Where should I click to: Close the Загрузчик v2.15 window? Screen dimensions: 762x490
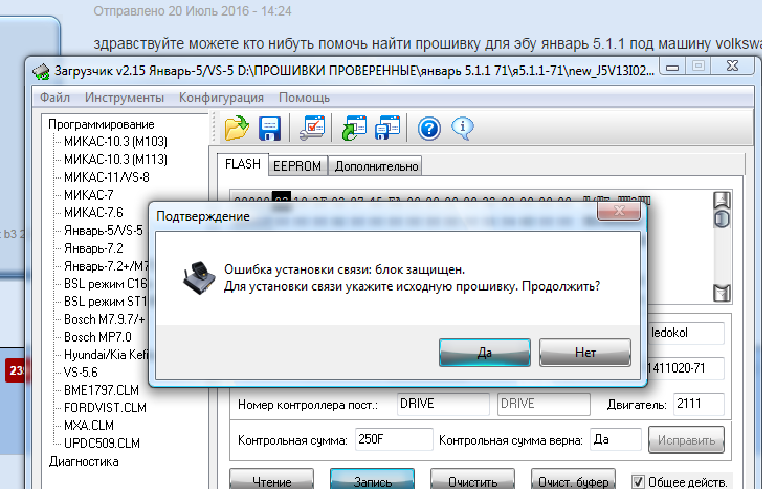pyautogui.click(x=732, y=66)
